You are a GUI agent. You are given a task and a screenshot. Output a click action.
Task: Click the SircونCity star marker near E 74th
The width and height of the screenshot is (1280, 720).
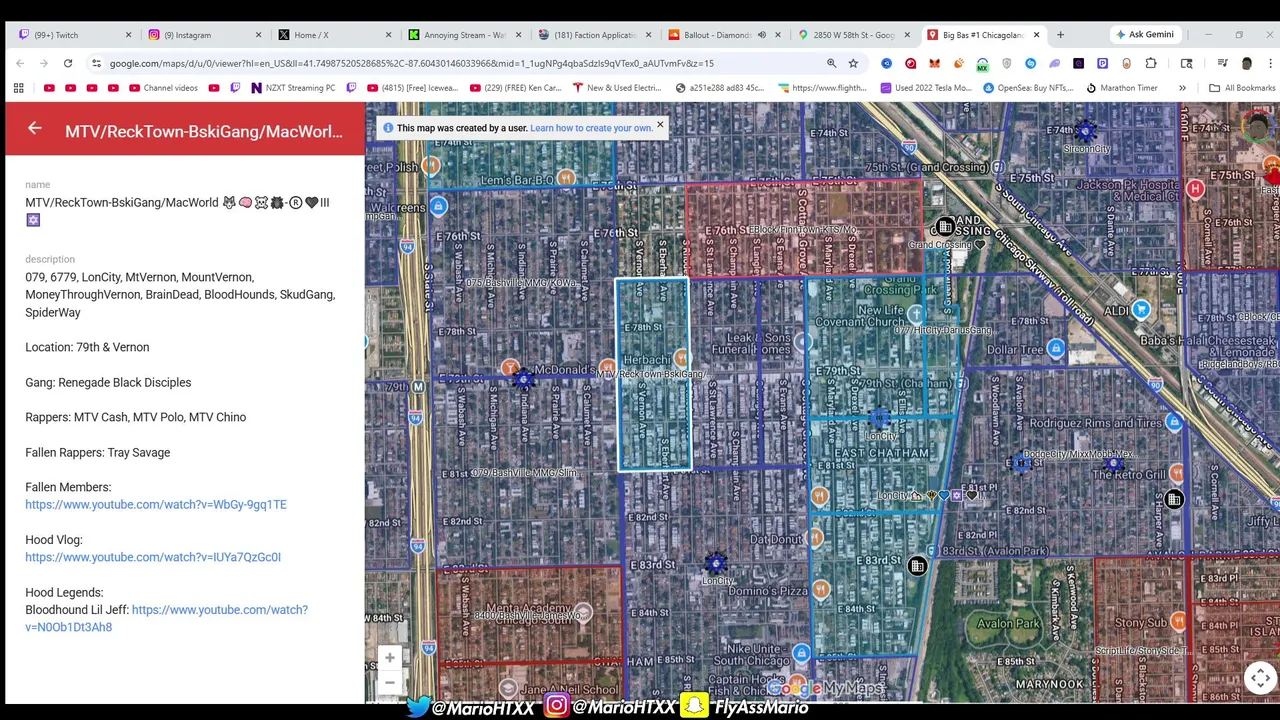(1085, 131)
